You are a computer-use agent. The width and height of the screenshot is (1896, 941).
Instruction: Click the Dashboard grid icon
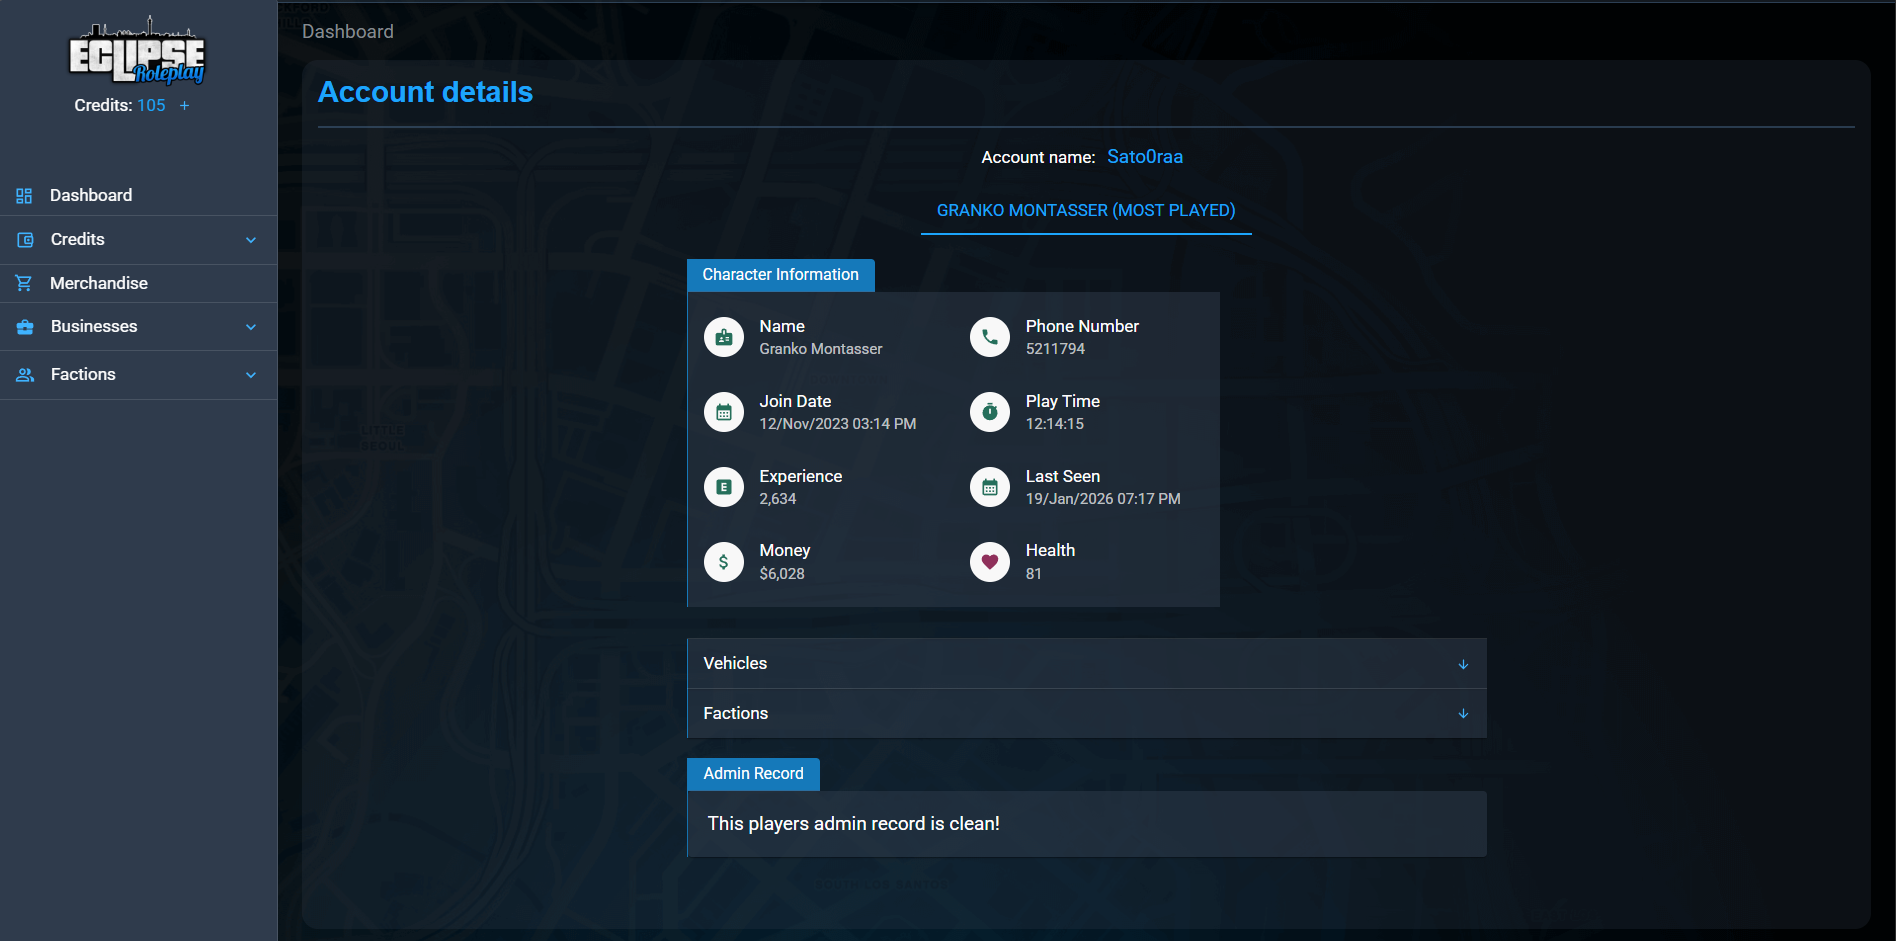pos(24,196)
